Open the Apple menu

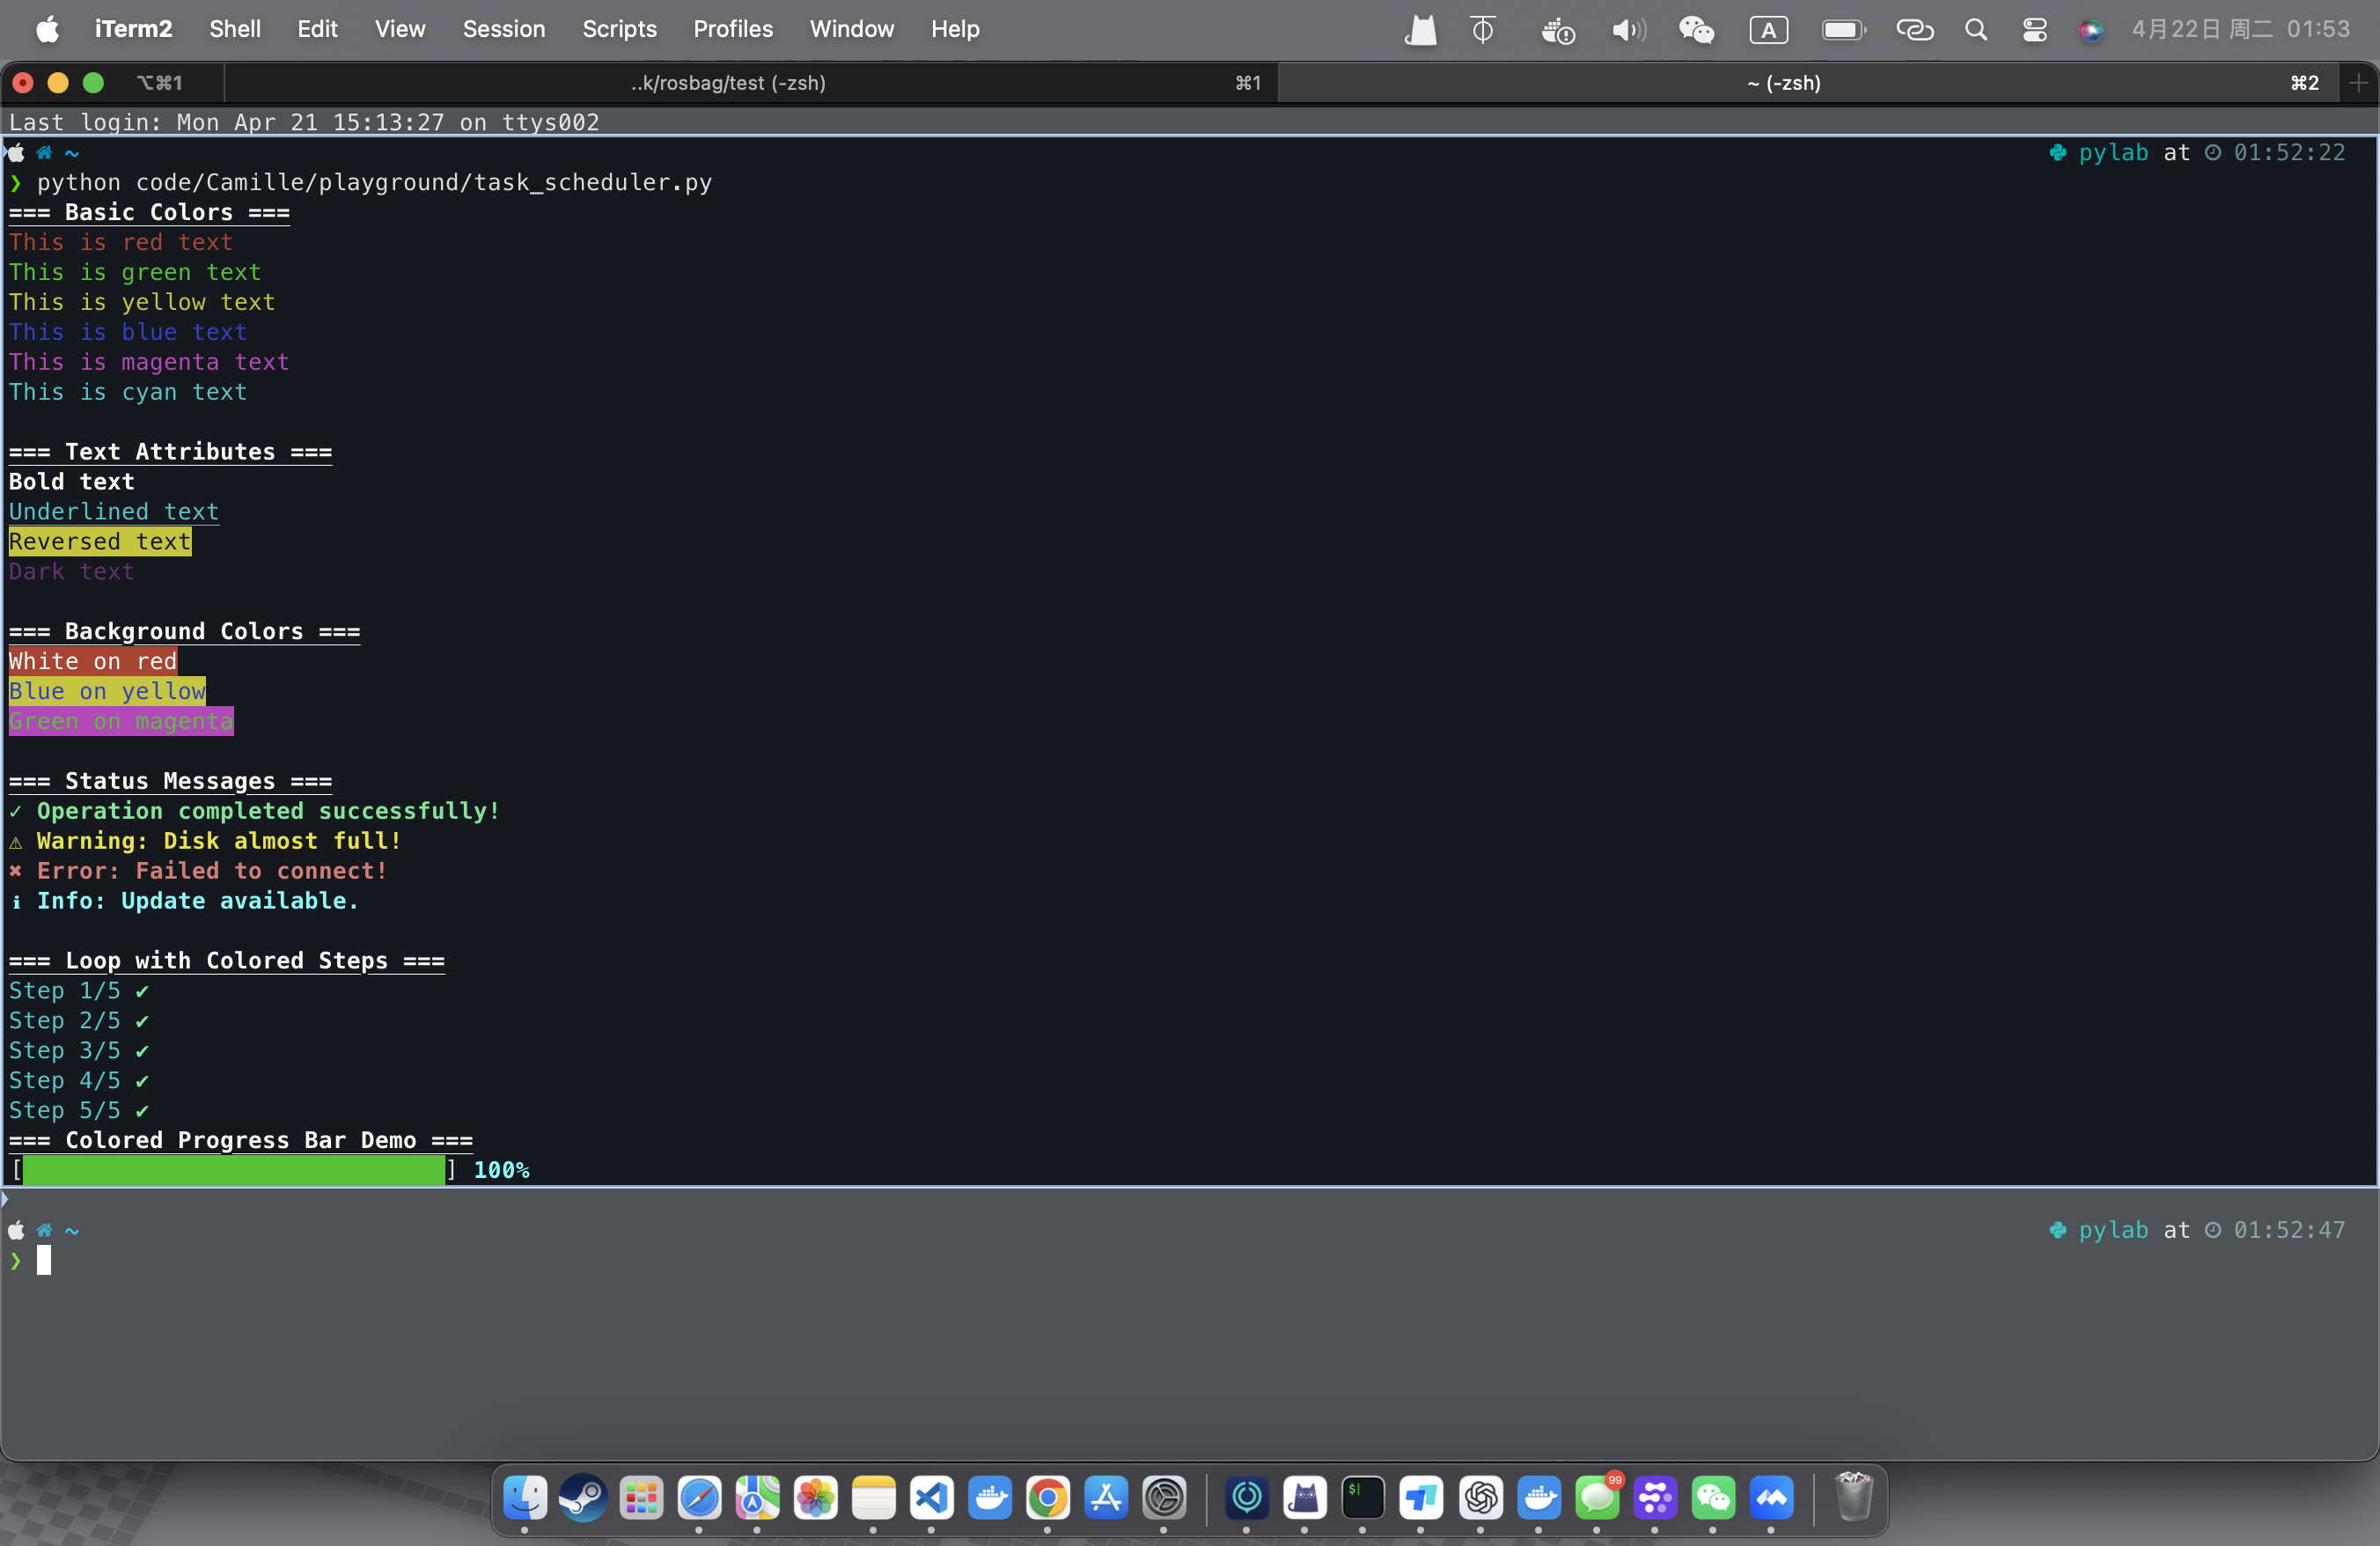(48, 30)
